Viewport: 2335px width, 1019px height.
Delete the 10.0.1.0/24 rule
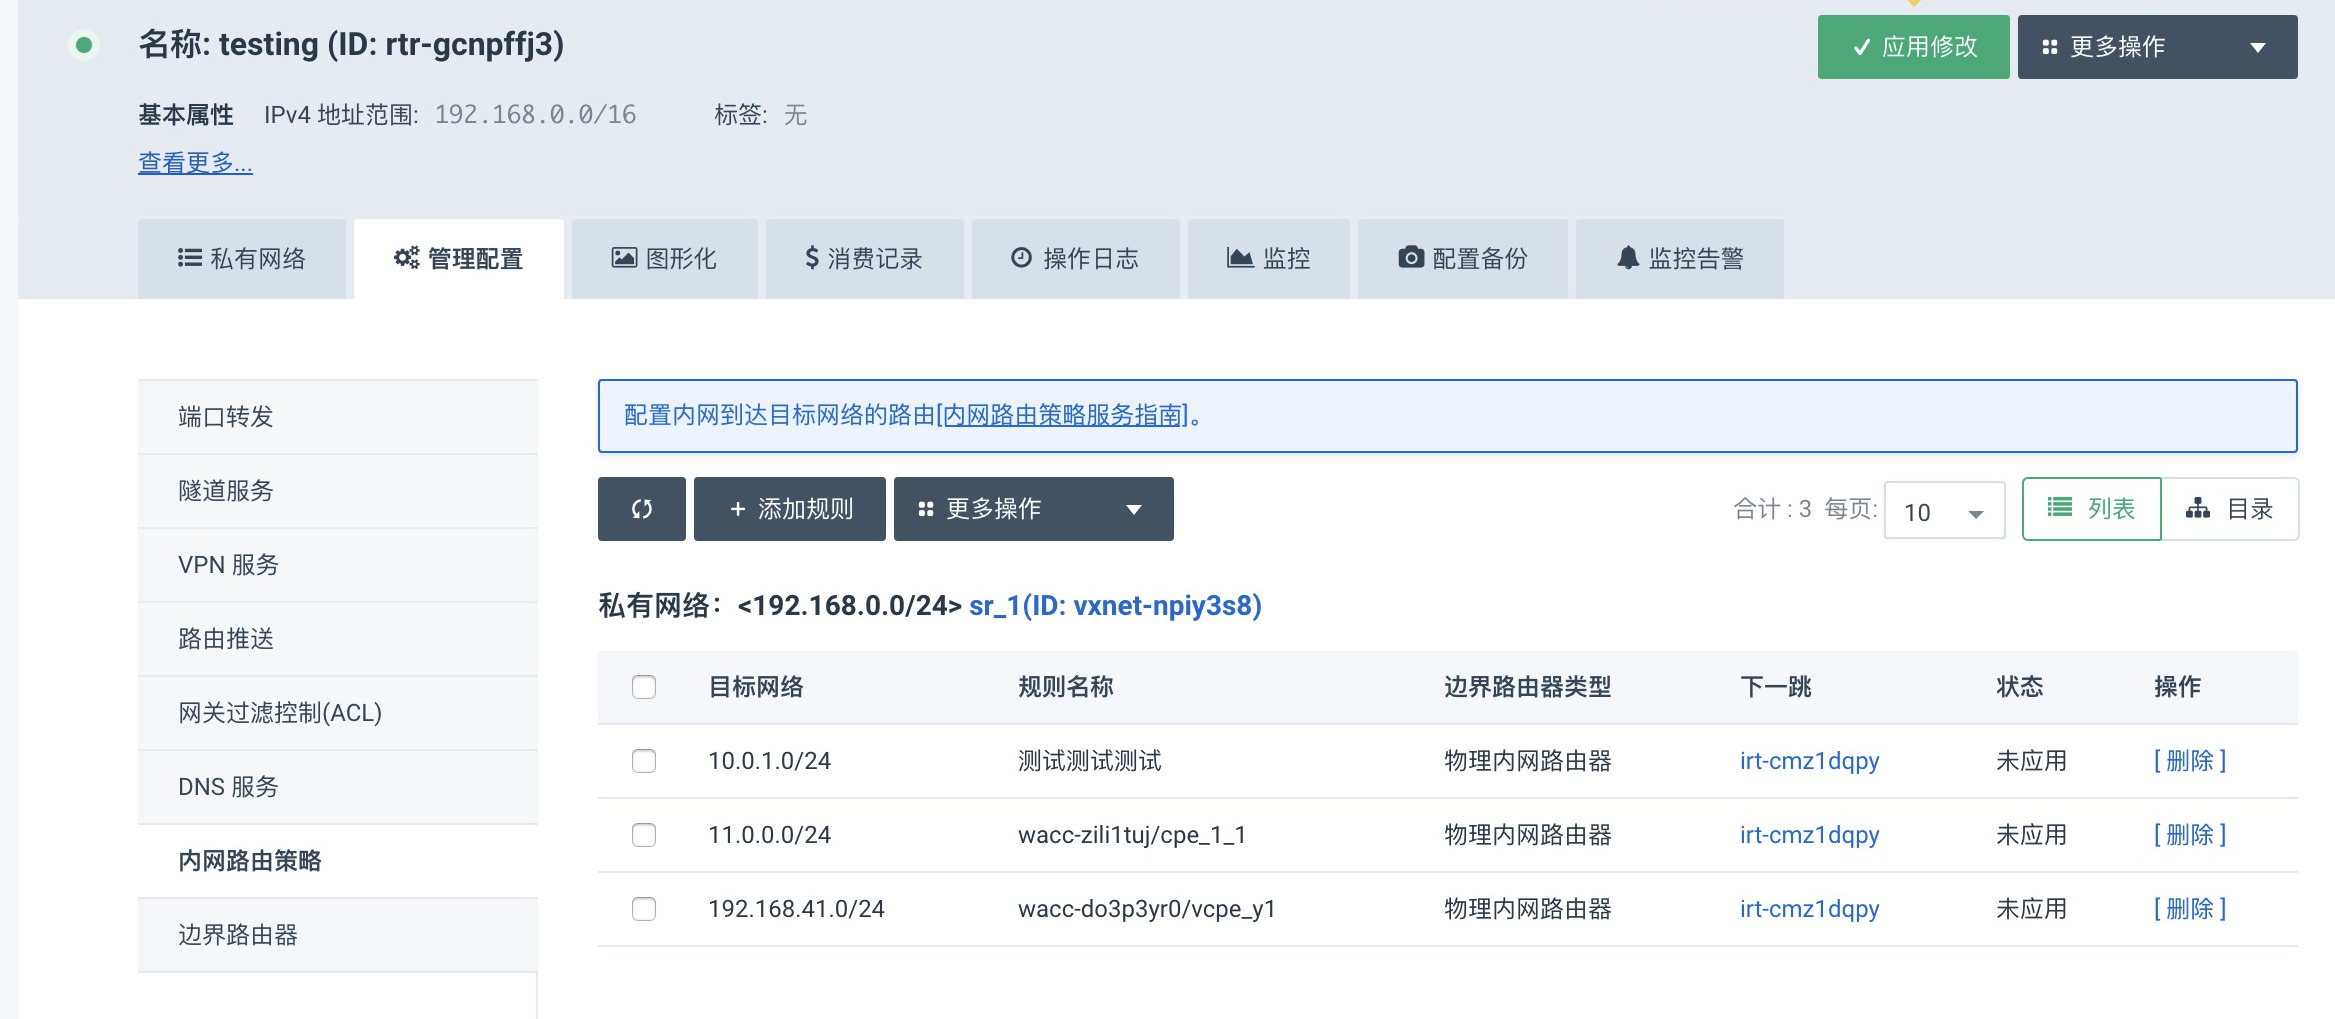coord(2189,761)
